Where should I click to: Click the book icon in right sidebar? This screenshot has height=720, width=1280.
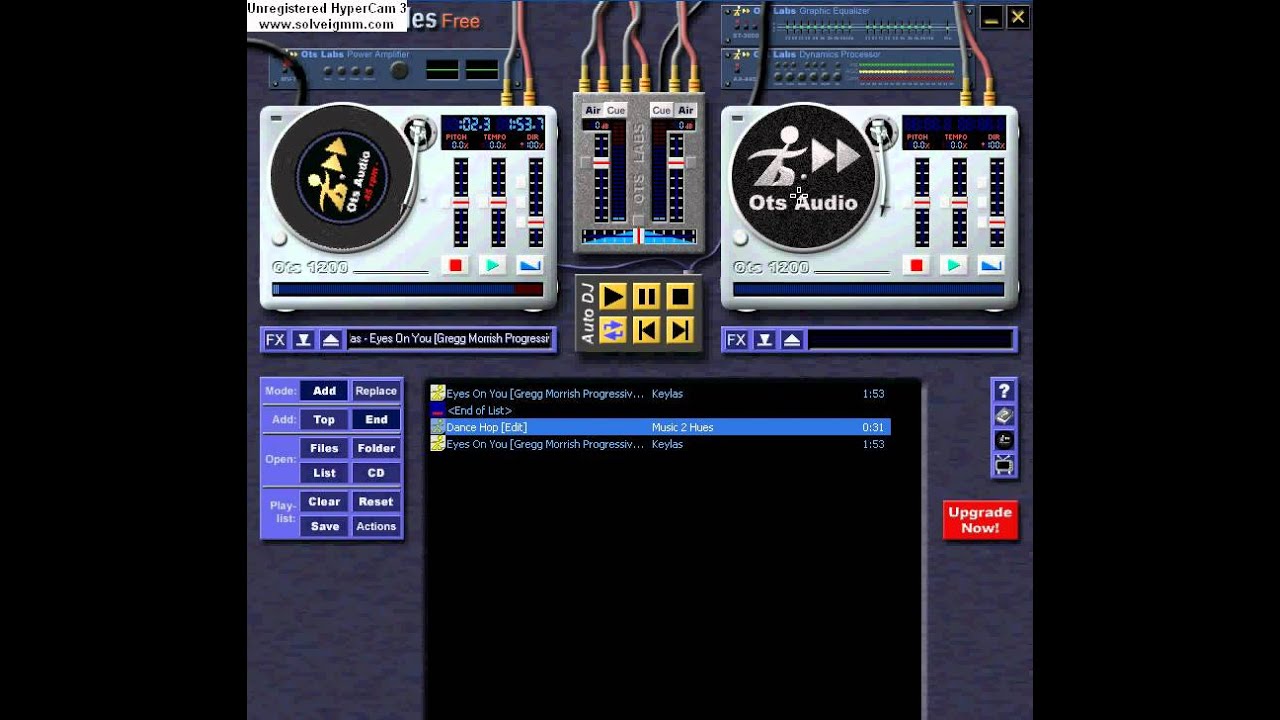[x=1004, y=416]
